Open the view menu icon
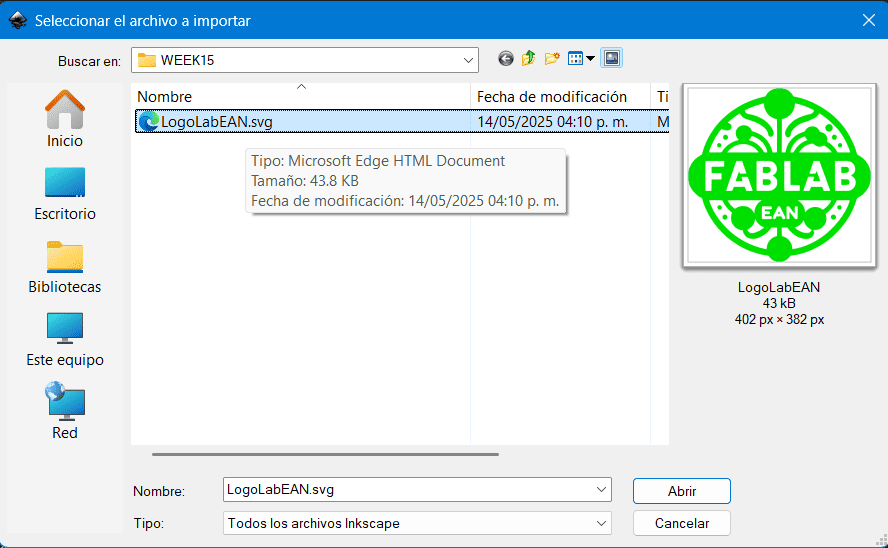The image size is (888, 548). 581,58
